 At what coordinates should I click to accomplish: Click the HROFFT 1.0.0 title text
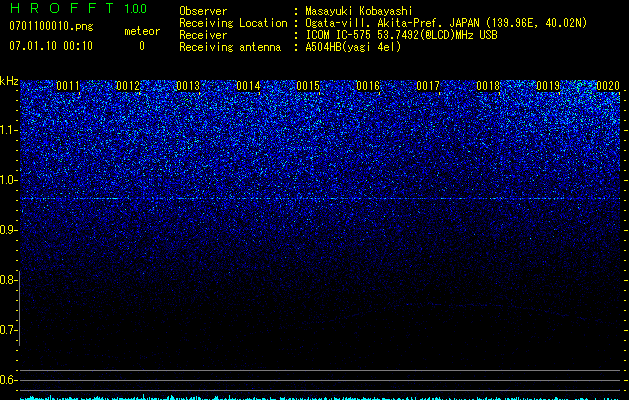click(79, 8)
